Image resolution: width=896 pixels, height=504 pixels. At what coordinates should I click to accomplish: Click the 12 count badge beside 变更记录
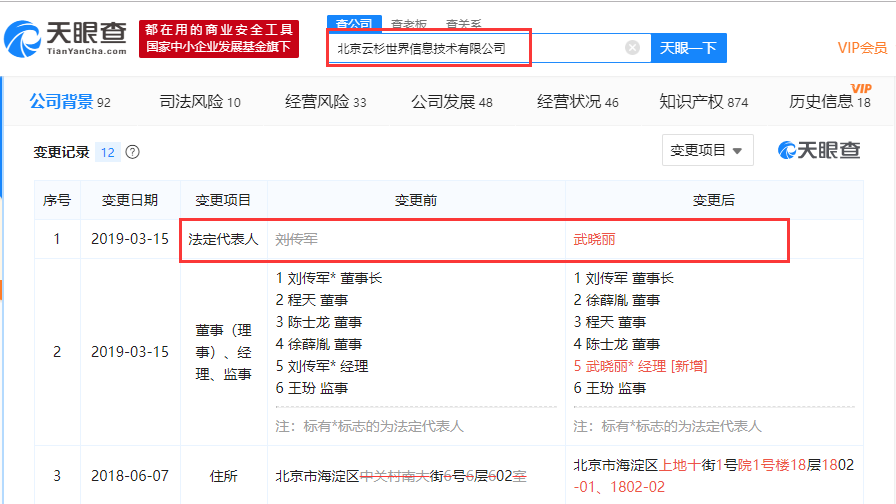click(x=107, y=153)
